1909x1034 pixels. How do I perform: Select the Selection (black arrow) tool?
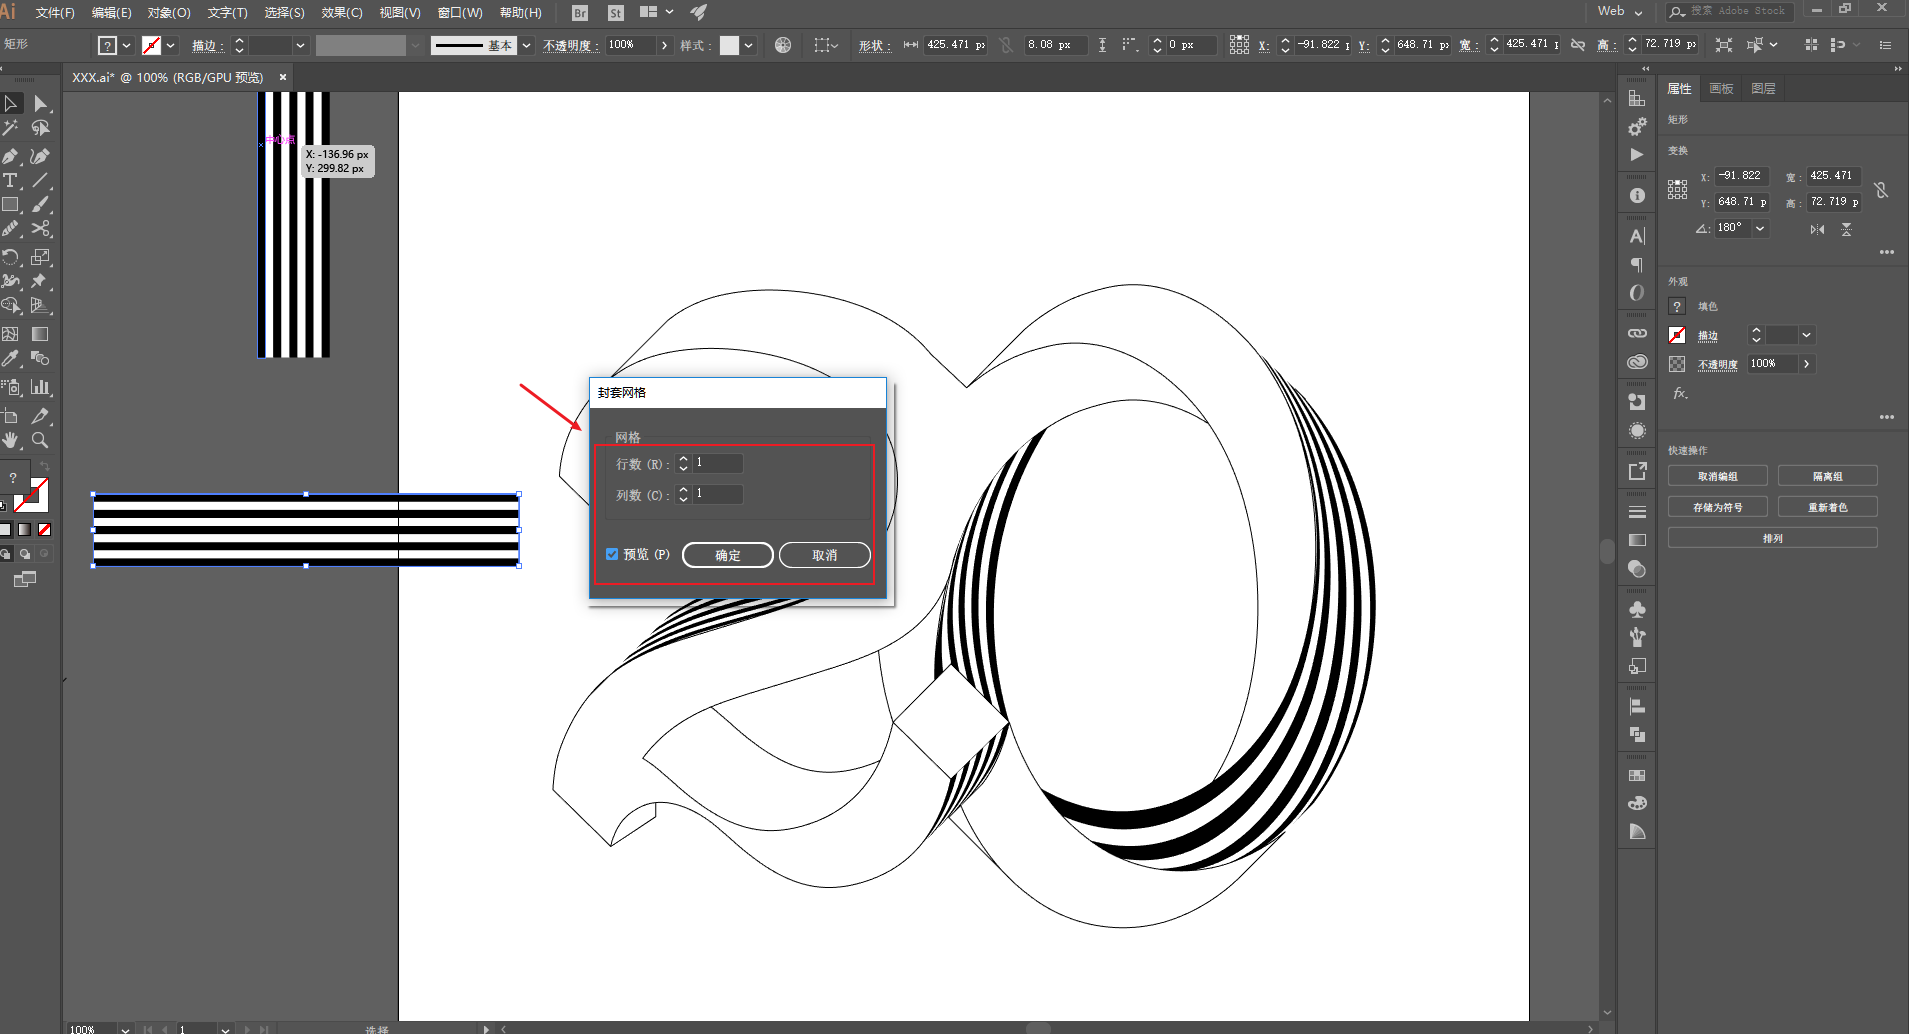click(11, 103)
